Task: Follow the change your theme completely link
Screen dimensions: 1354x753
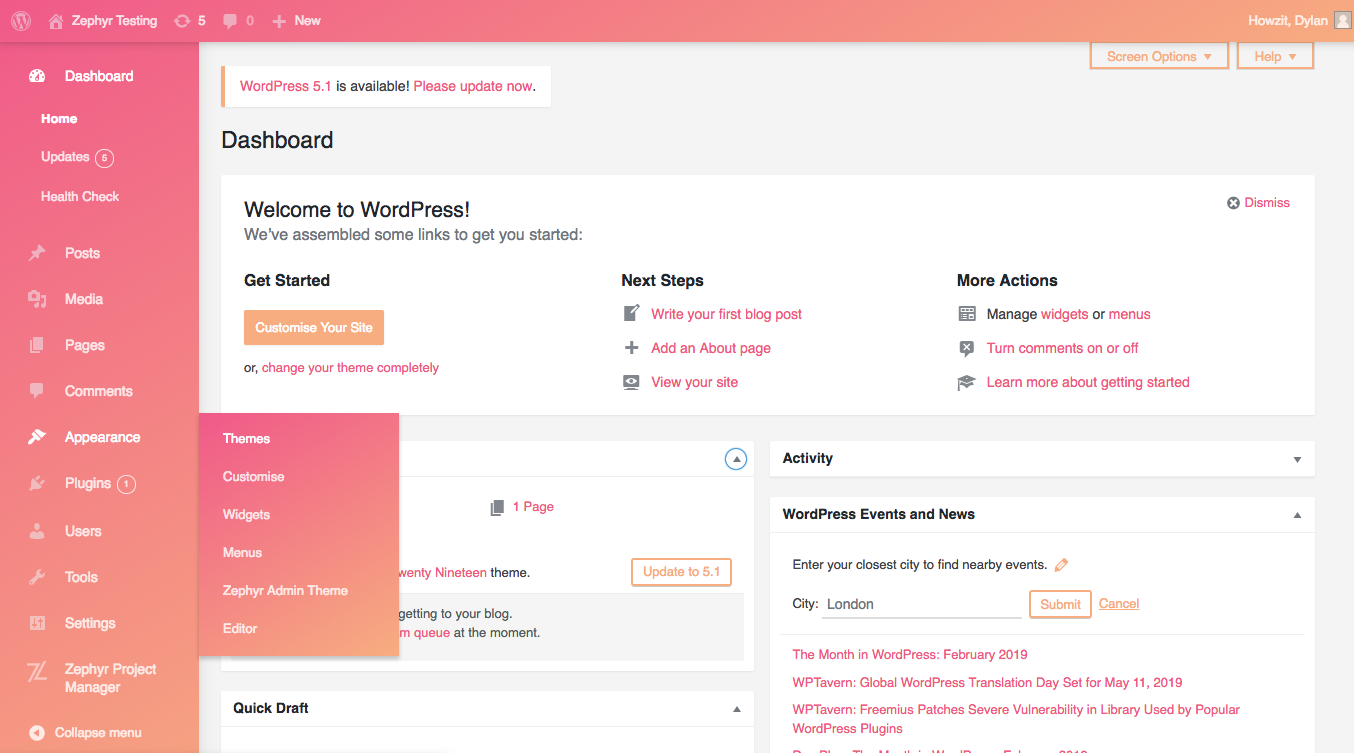Action: click(x=349, y=367)
